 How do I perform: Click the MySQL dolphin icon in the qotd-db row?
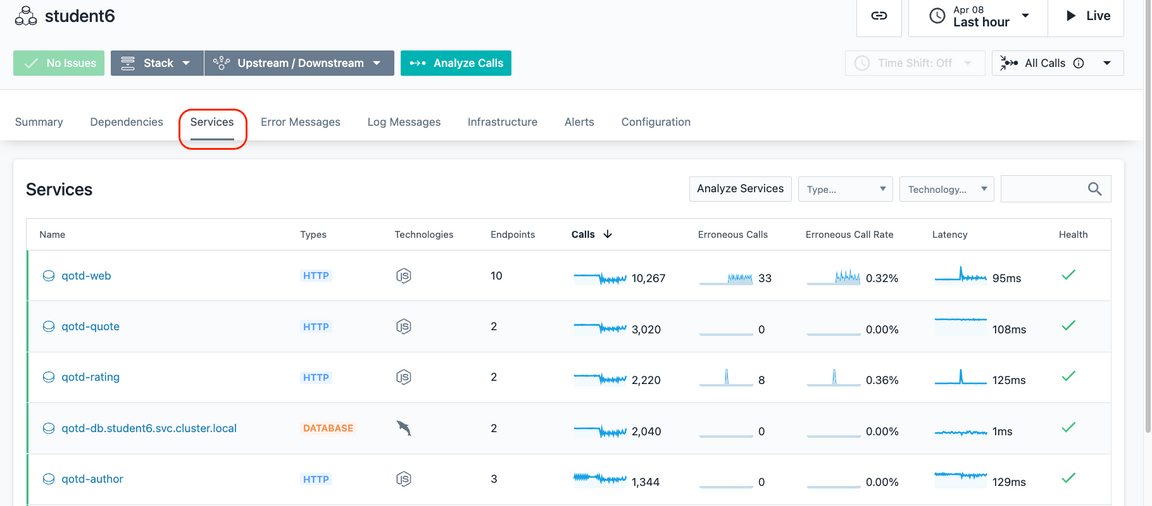[403, 428]
